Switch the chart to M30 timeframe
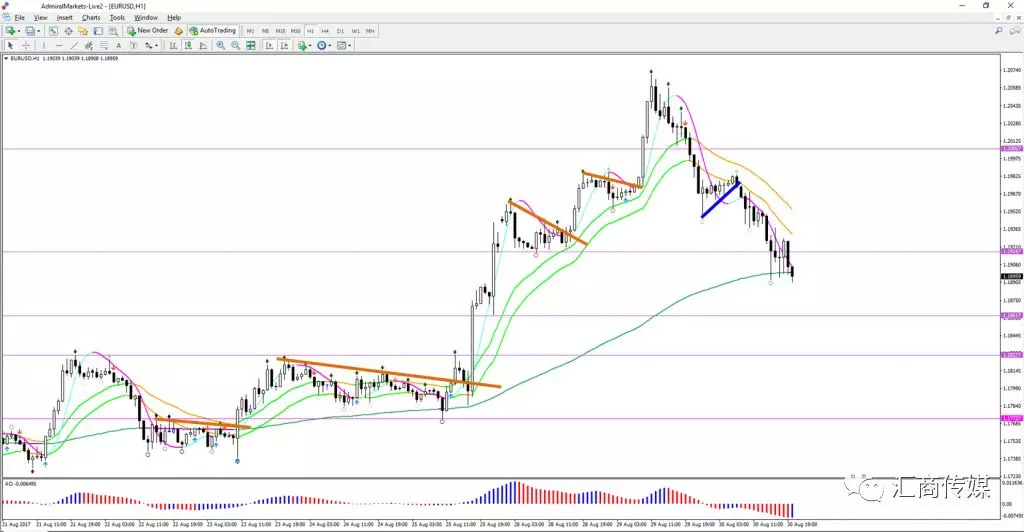 (x=295, y=31)
